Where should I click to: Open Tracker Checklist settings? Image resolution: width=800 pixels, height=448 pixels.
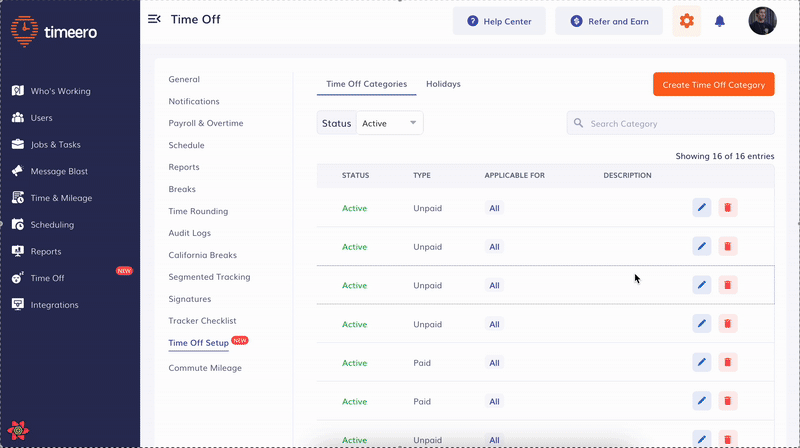[202, 320]
